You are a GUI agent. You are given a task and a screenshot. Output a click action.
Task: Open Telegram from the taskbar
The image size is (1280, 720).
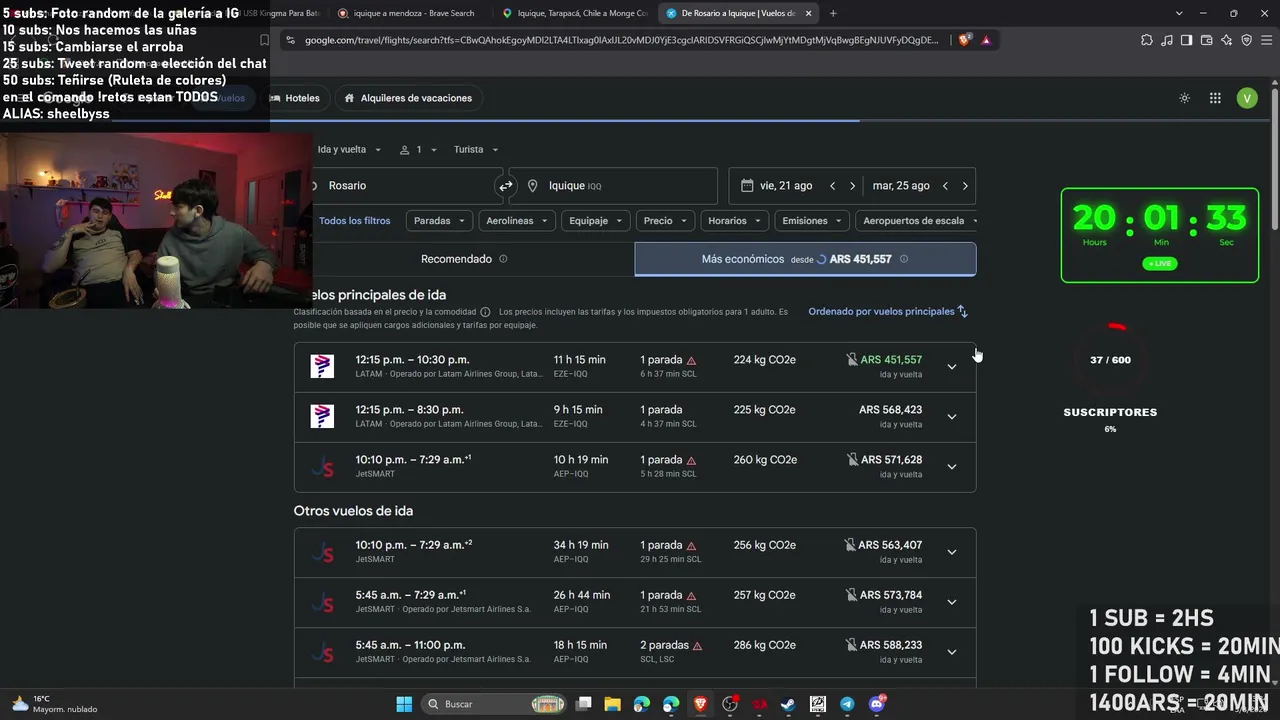(847, 704)
